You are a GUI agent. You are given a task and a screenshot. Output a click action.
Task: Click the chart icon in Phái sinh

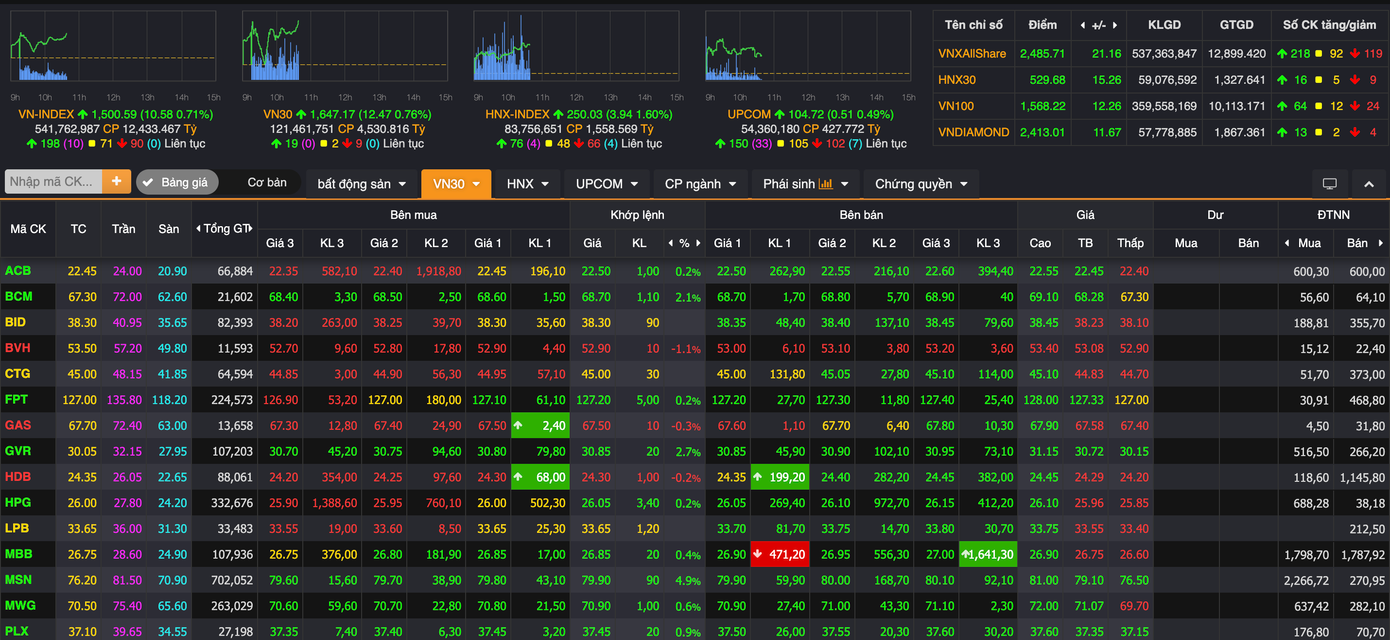click(x=826, y=184)
